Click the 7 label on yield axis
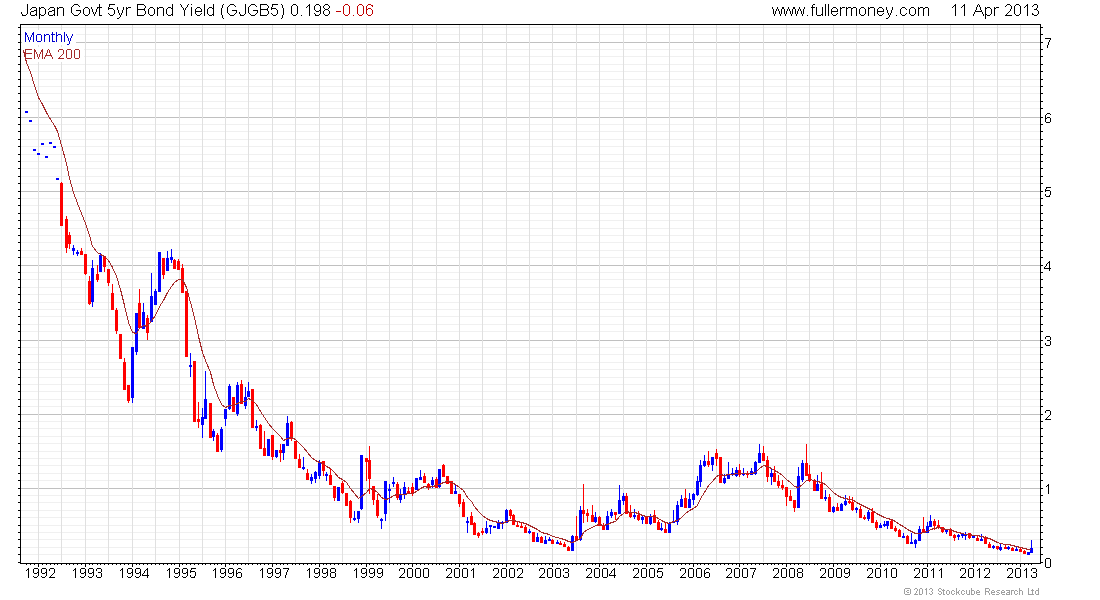 [x=1046, y=43]
